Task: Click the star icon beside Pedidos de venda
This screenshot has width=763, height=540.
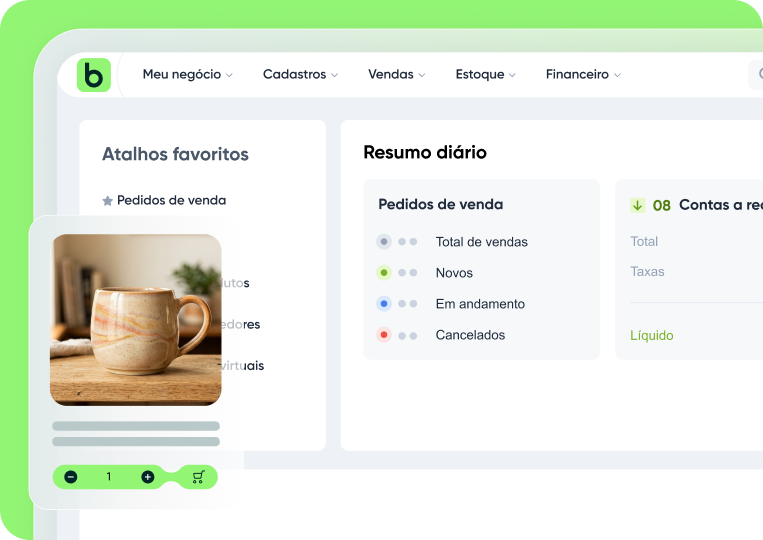Action: pos(108,201)
